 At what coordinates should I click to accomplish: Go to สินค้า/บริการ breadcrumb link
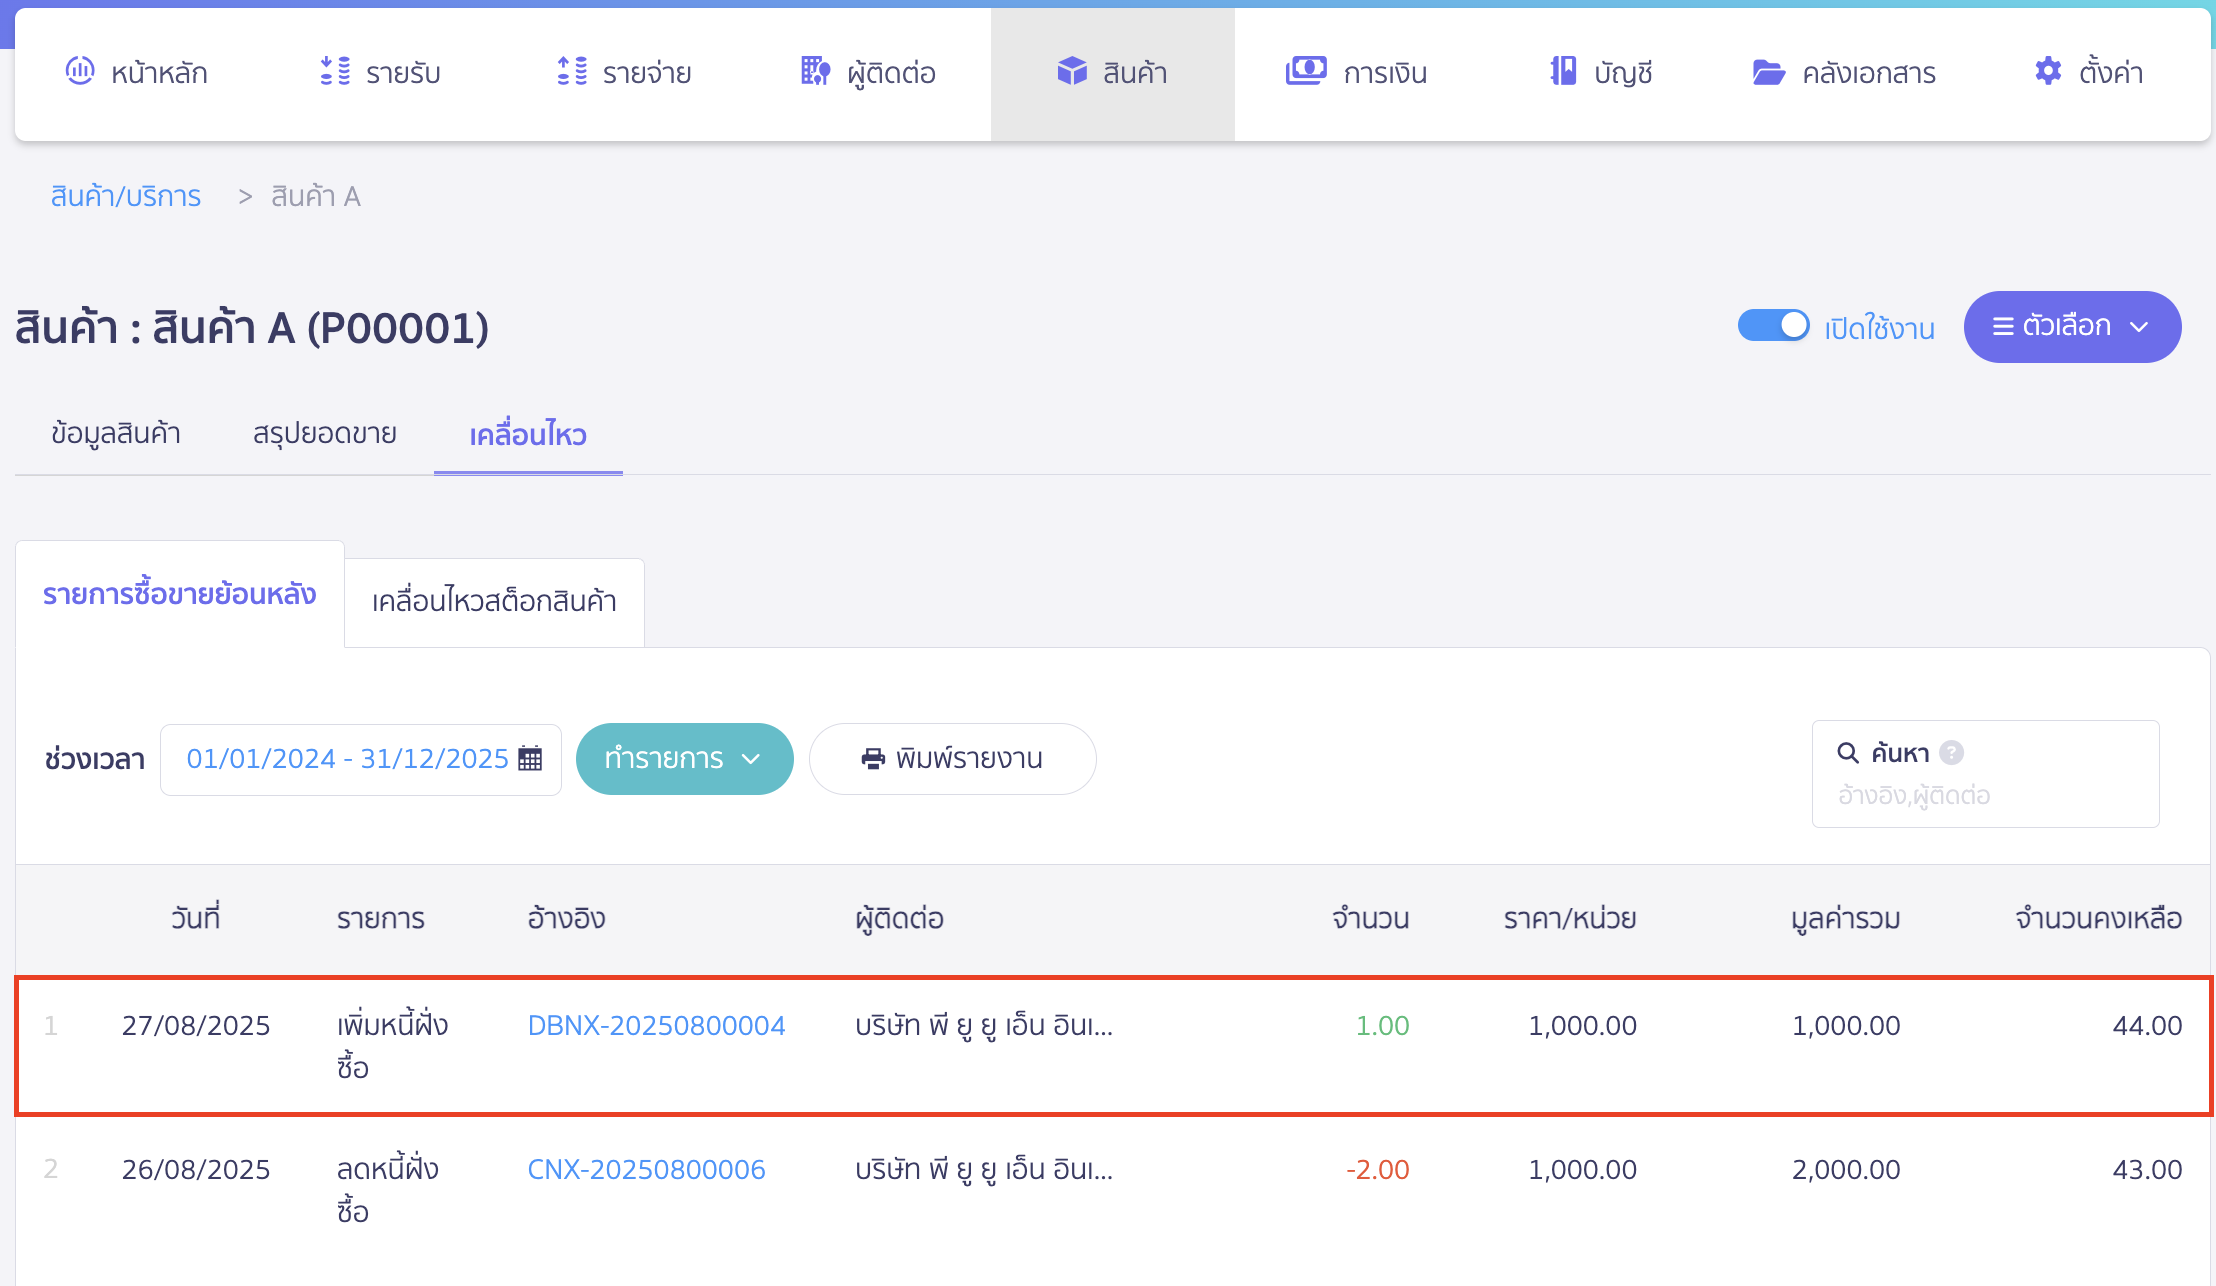(126, 196)
